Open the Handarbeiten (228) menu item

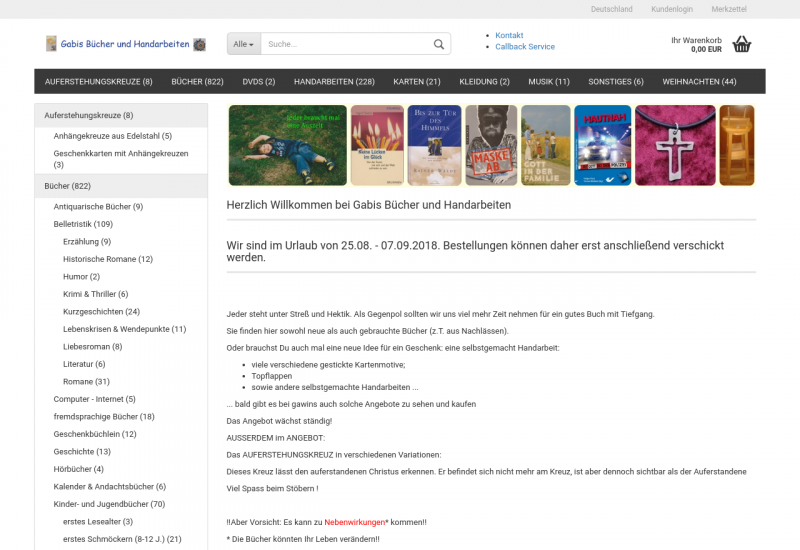[334, 81]
